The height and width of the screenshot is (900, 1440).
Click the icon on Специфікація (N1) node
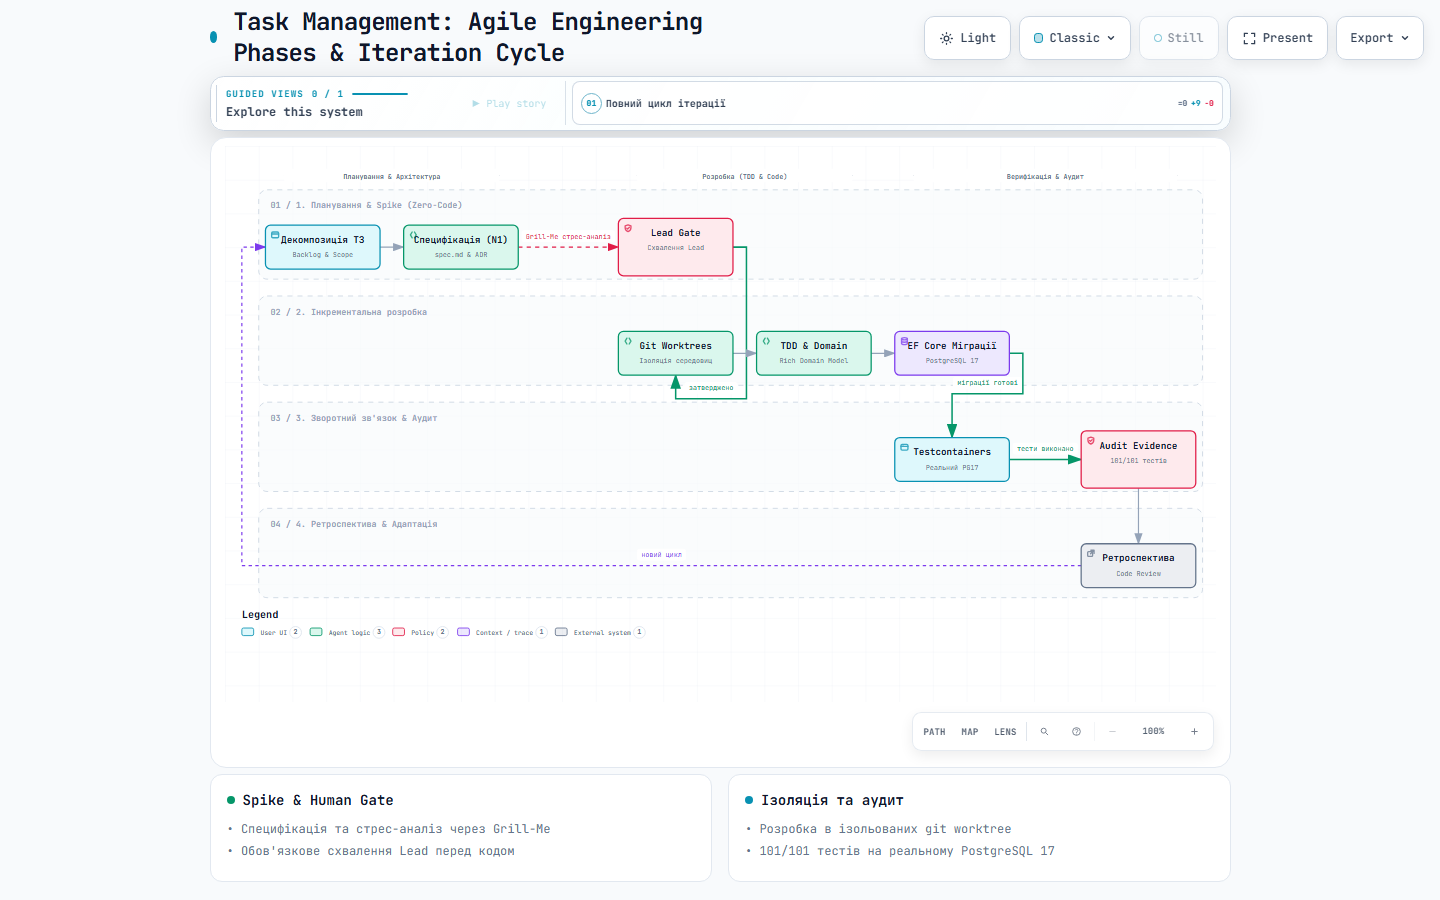pos(413,235)
